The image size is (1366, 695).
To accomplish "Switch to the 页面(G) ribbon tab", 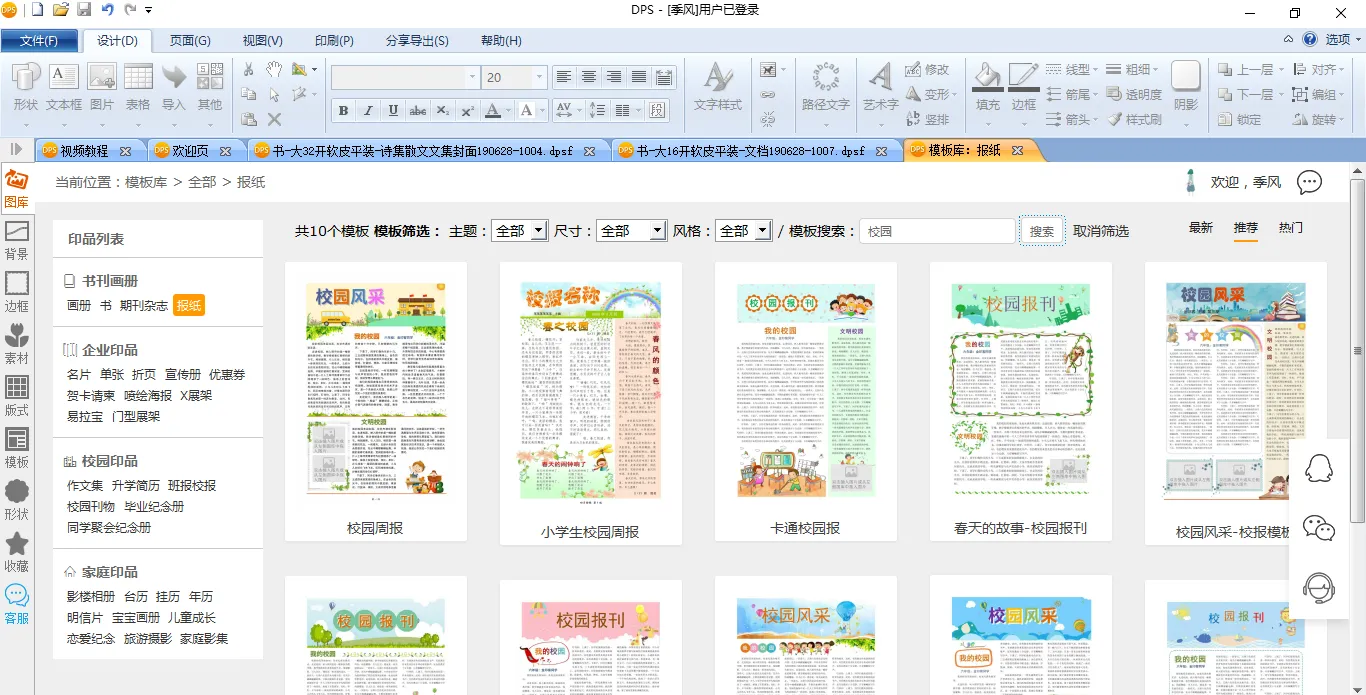I will [190, 41].
